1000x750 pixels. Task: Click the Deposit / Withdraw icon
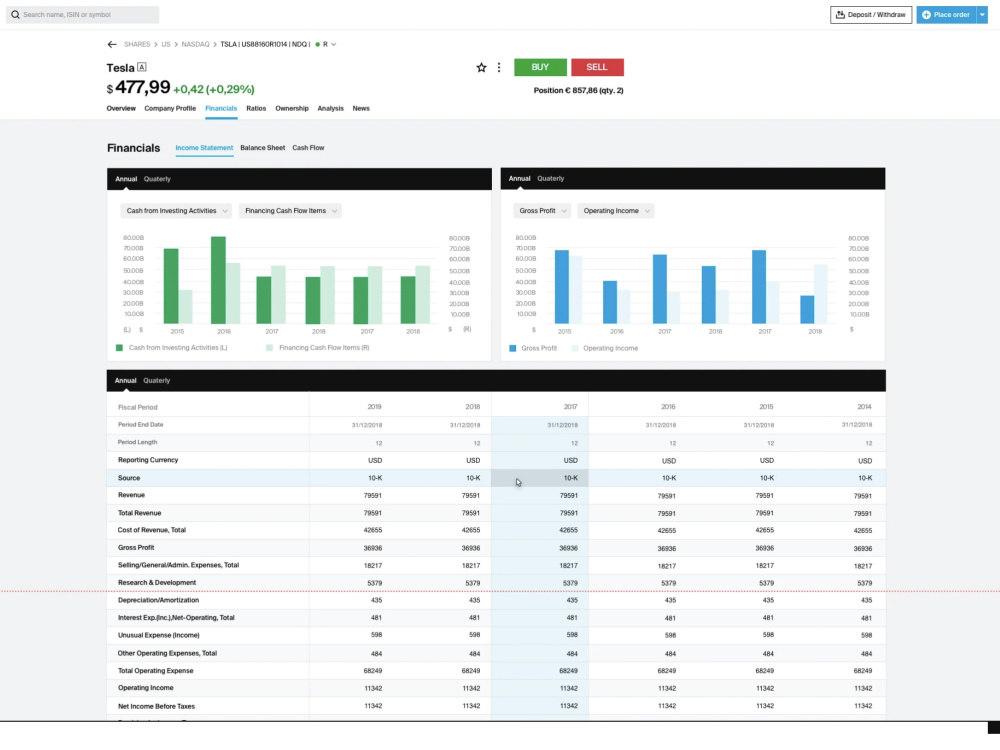(x=840, y=15)
